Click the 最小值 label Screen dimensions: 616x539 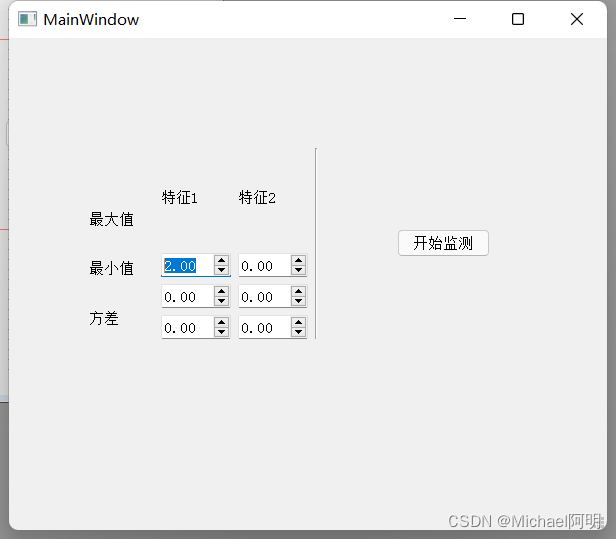tap(112, 268)
